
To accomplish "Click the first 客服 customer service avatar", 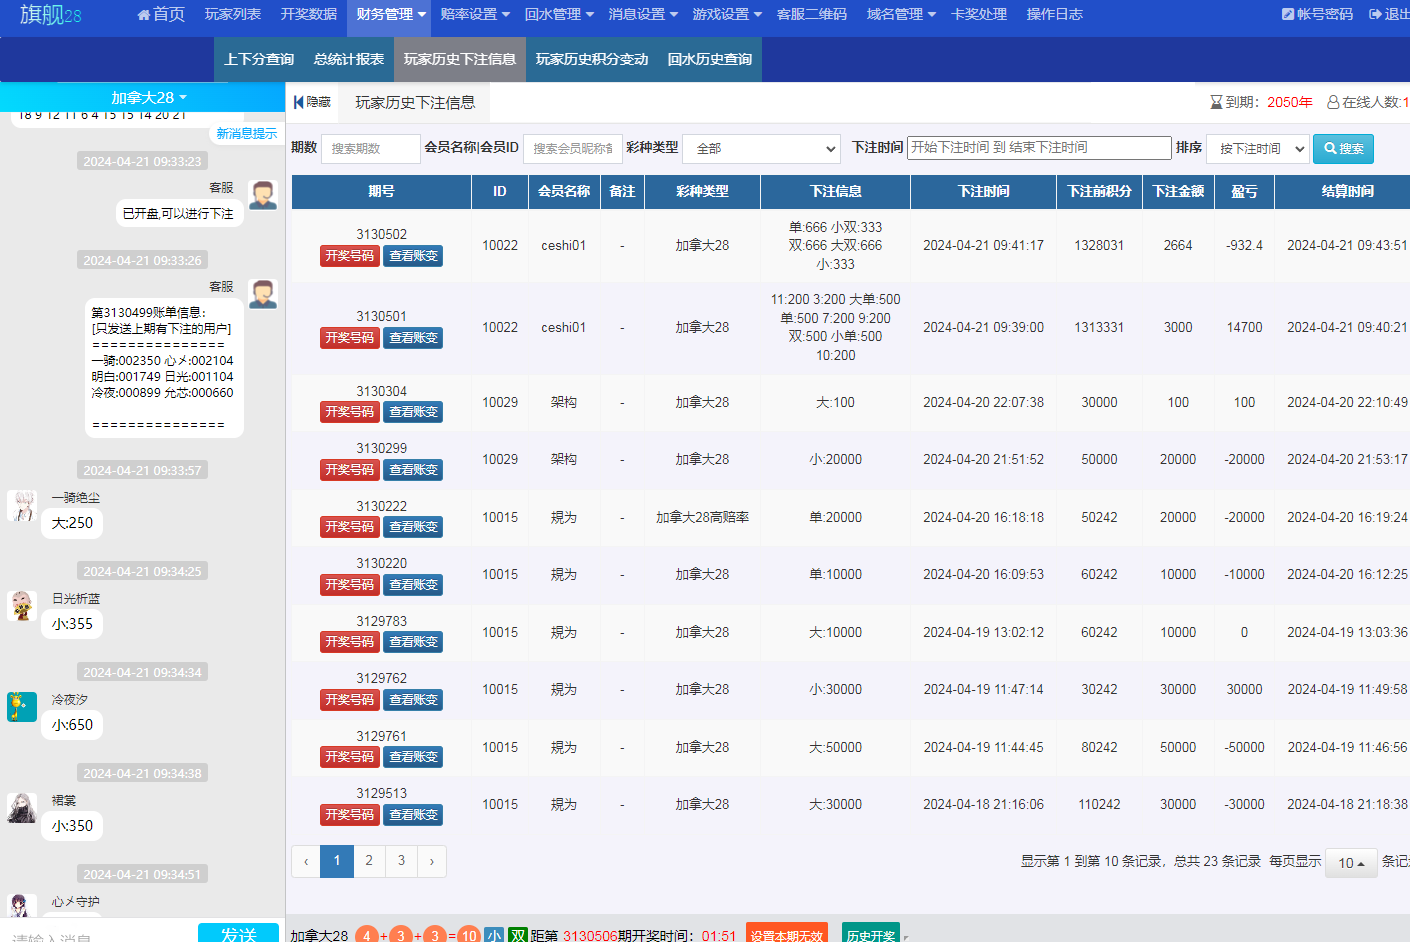I will 263,194.
